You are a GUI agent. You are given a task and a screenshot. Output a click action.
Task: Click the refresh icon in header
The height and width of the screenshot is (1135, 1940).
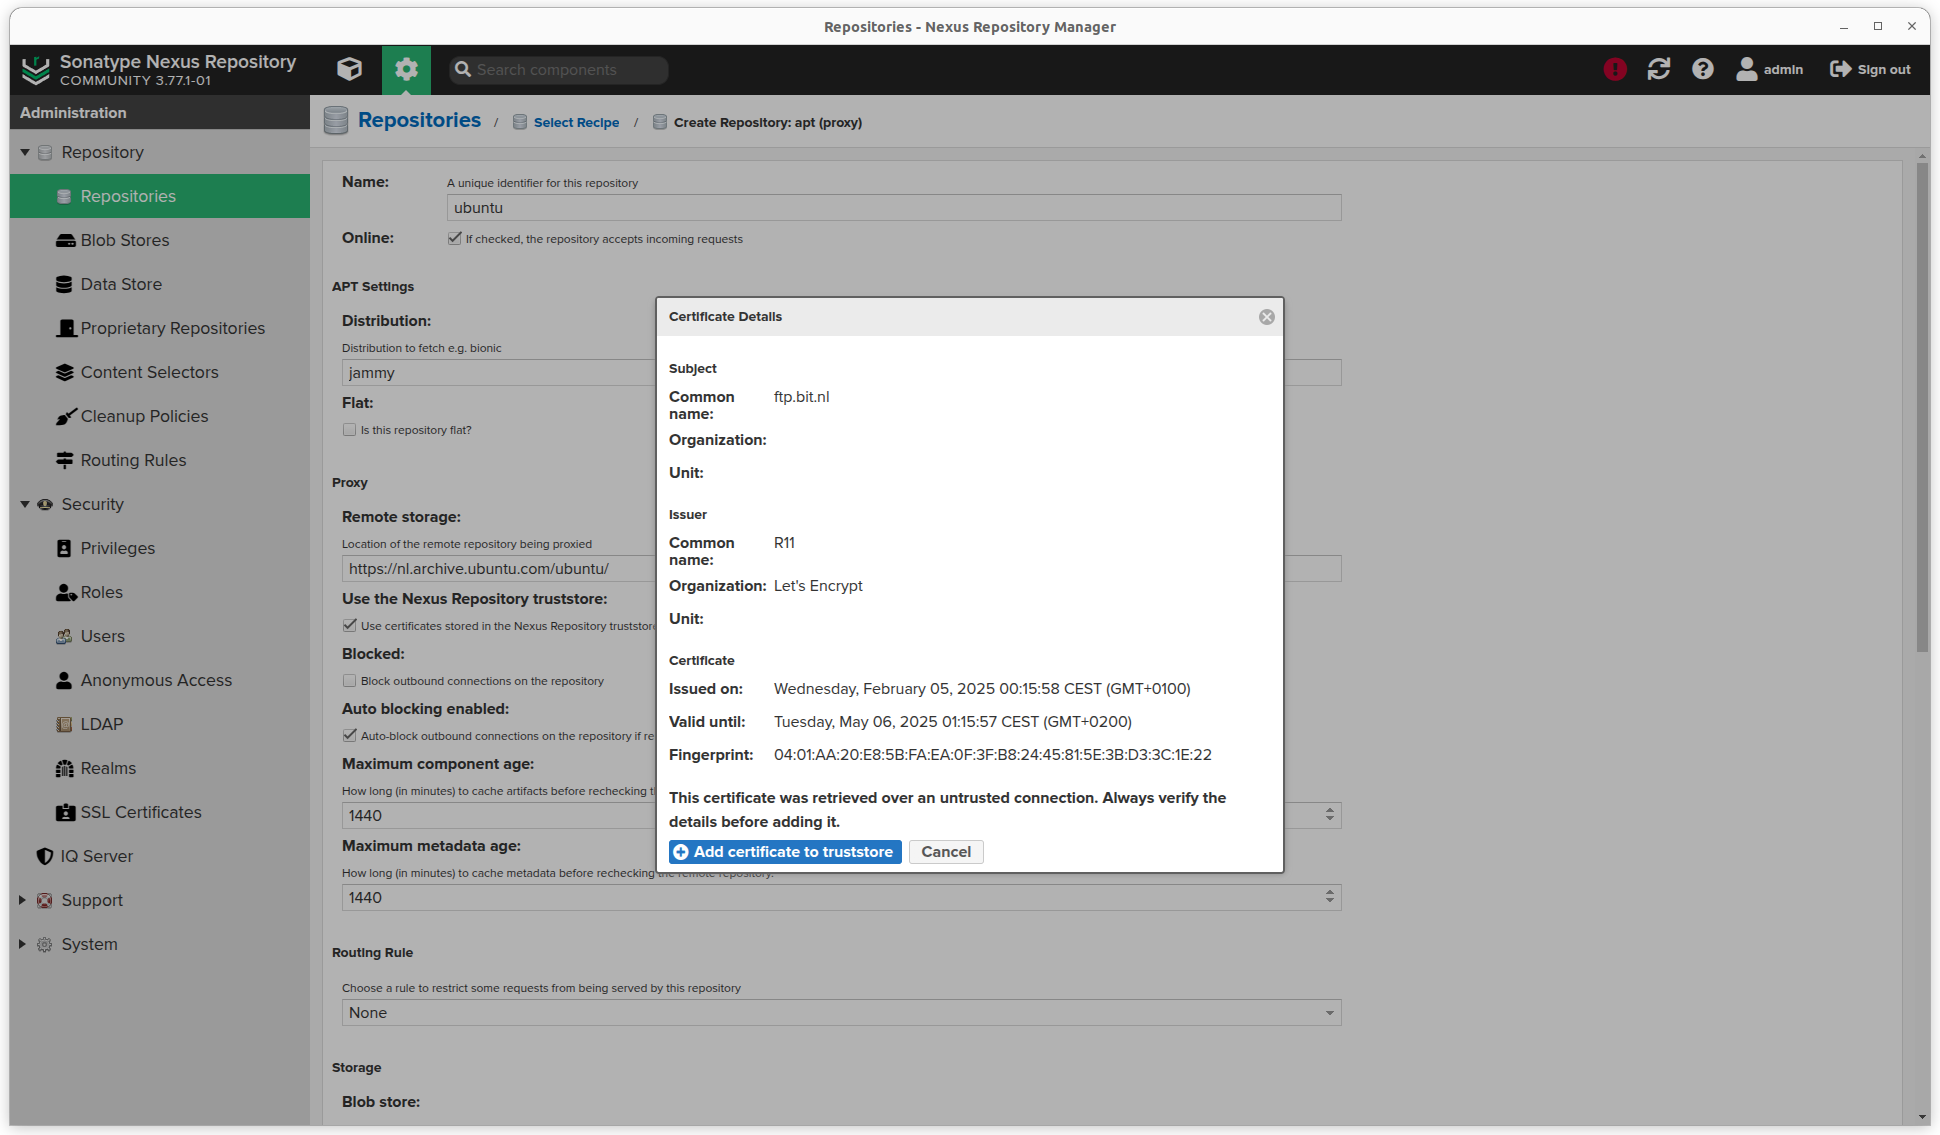coord(1659,69)
